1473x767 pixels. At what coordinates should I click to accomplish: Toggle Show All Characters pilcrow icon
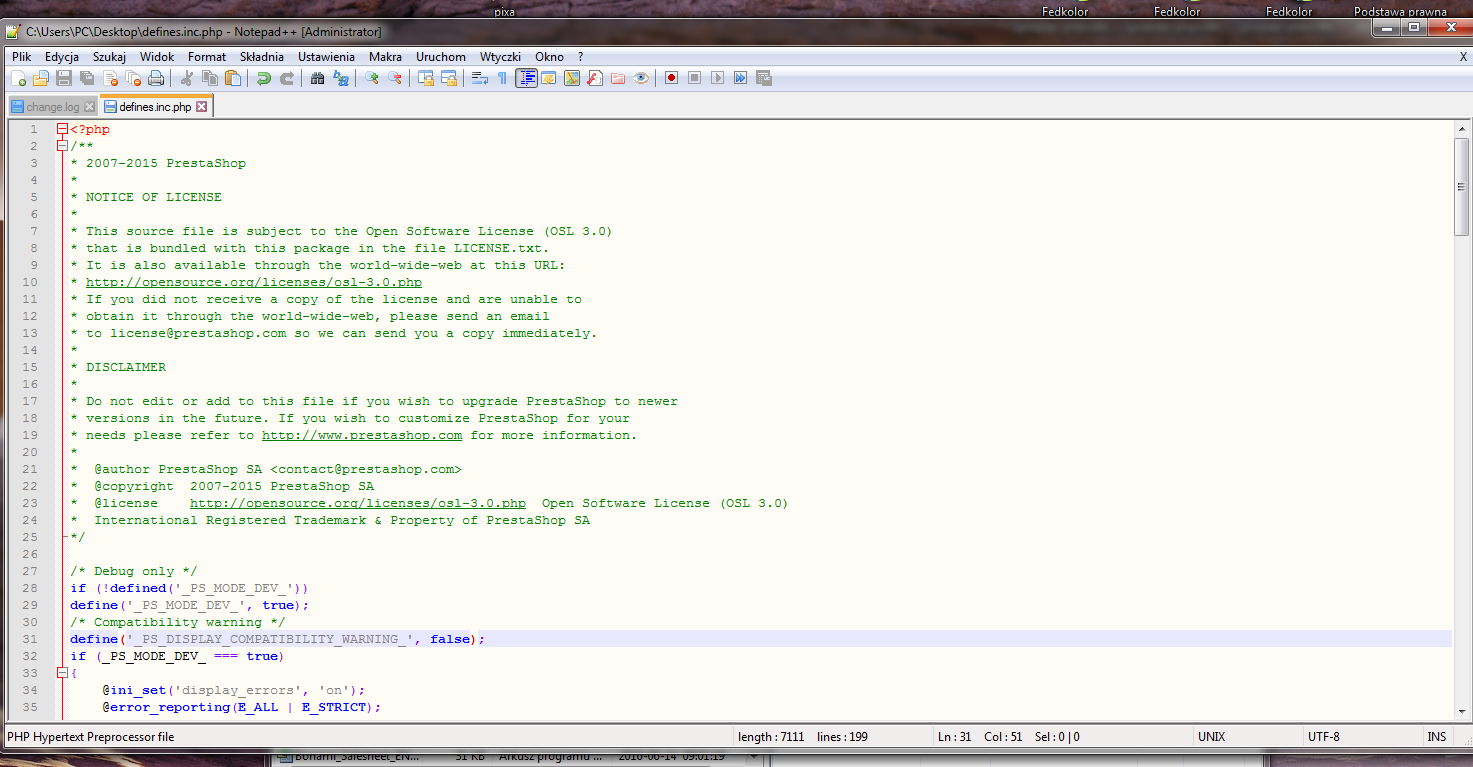point(502,78)
